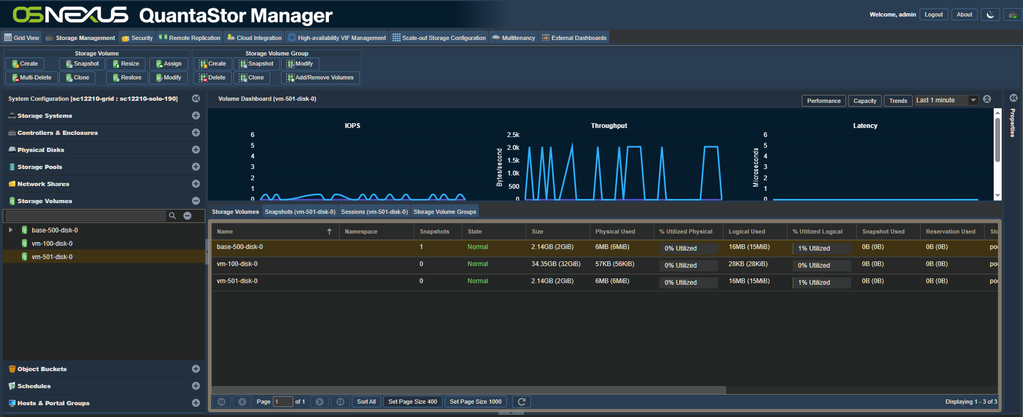Refresh the storage volumes grid

(x=521, y=402)
